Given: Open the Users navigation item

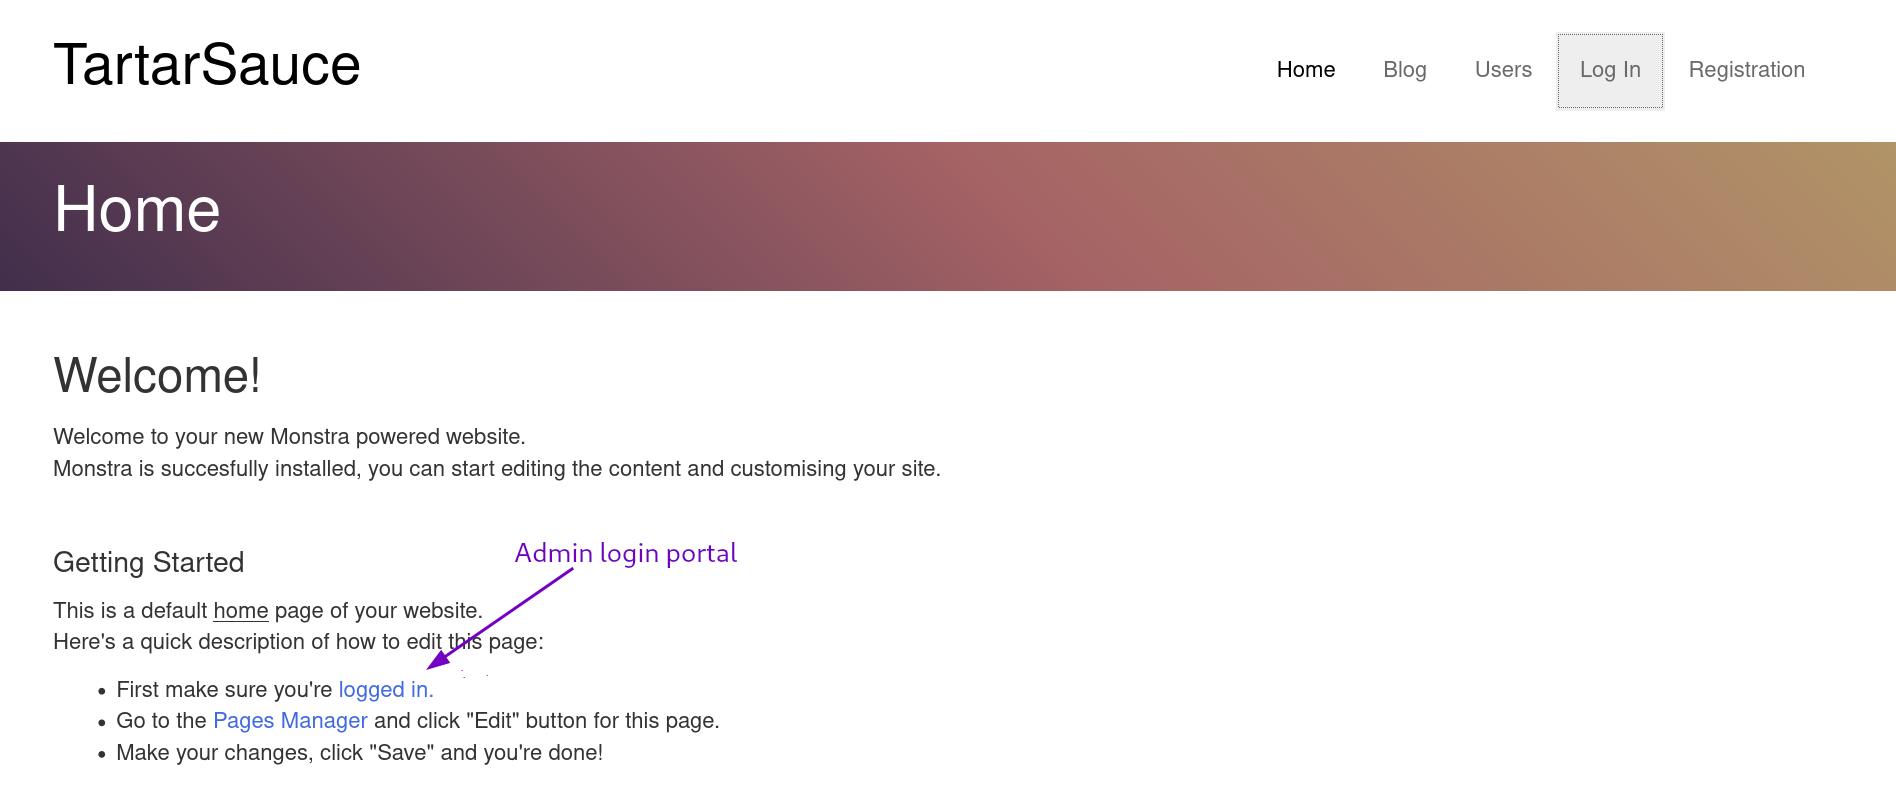Looking at the screenshot, I should pyautogui.click(x=1502, y=70).
